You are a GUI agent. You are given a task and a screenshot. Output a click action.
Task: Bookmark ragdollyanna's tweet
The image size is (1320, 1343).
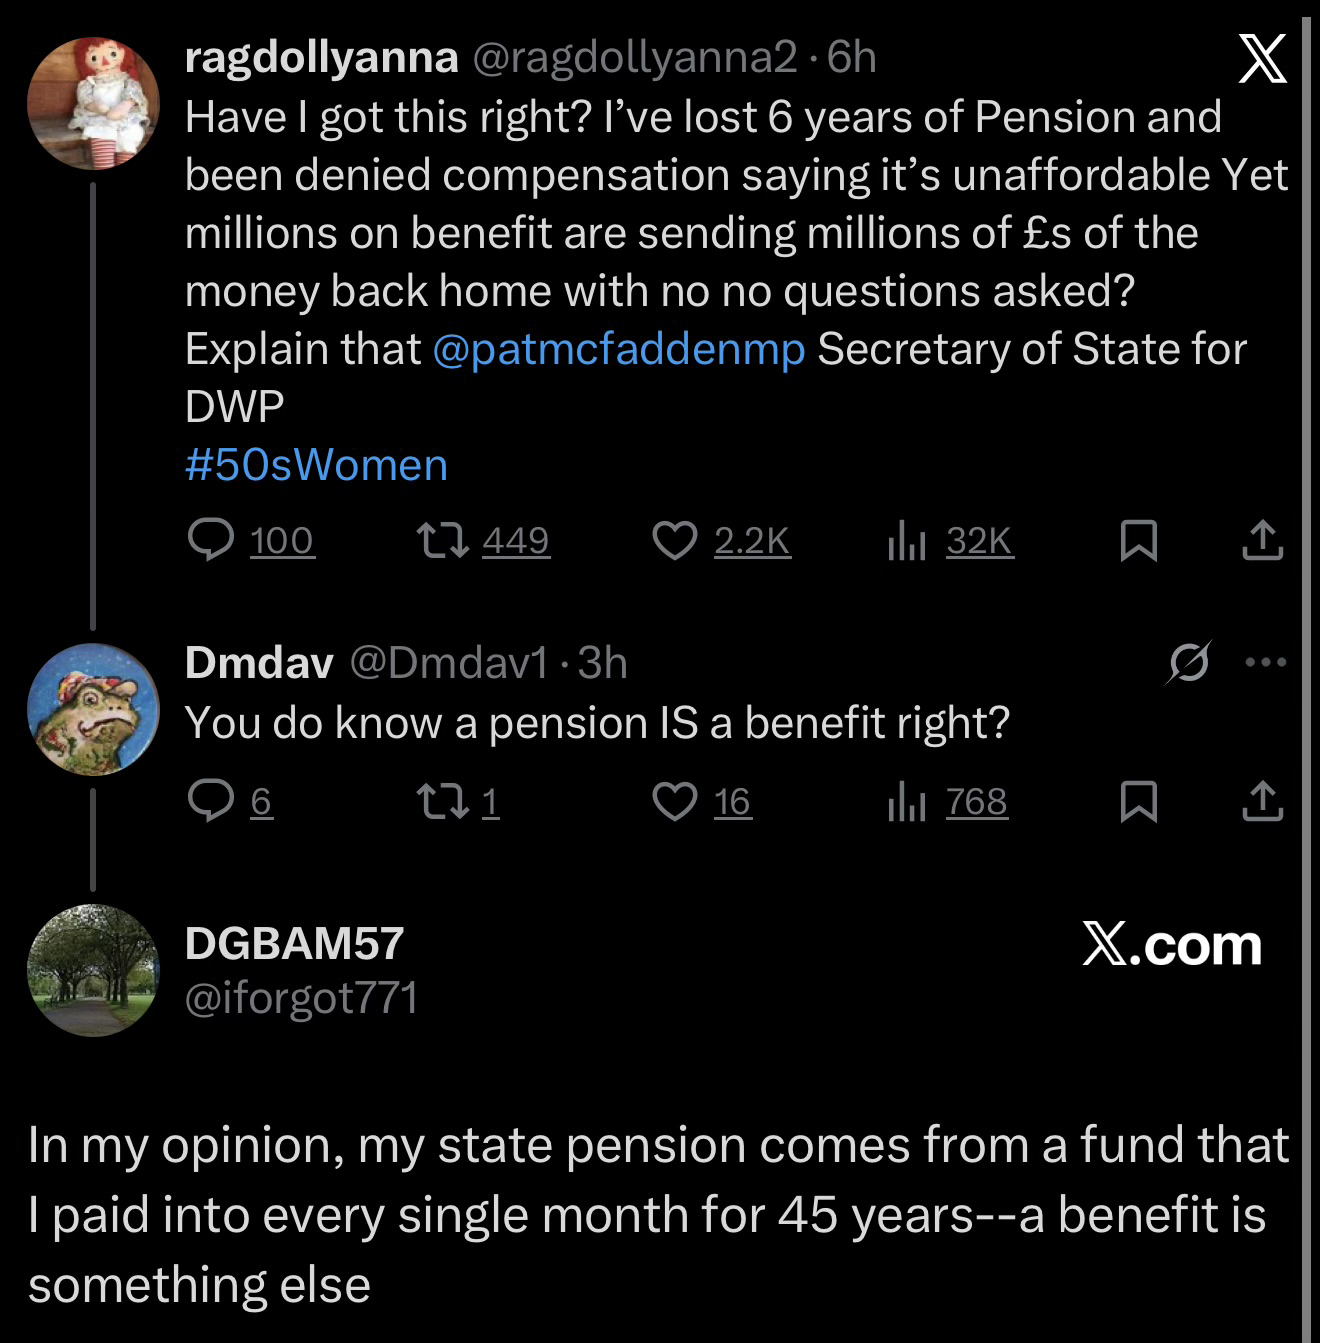(1139, 540)
